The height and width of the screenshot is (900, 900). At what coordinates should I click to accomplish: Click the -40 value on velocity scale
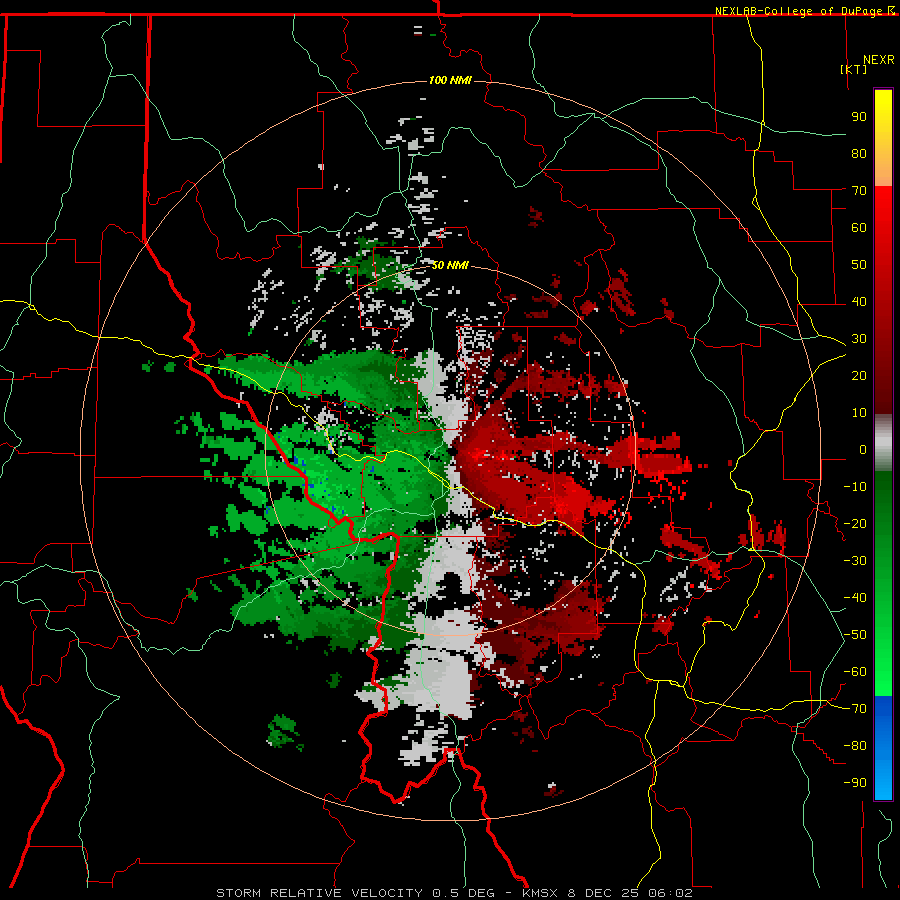(855, 598)
